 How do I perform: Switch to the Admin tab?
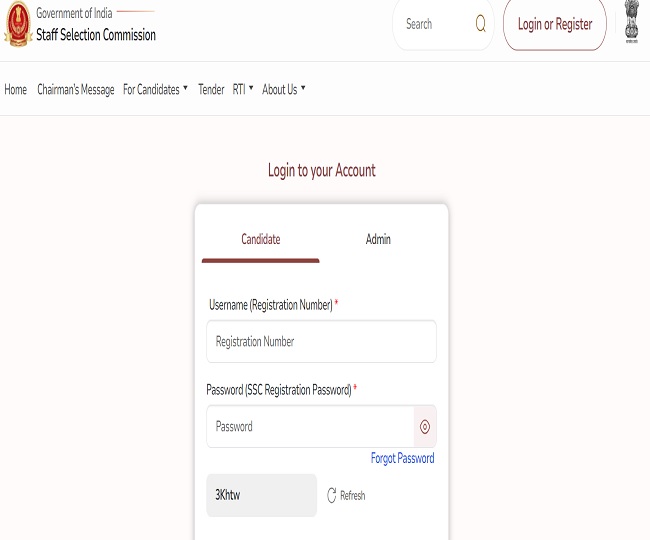point(378,240)
